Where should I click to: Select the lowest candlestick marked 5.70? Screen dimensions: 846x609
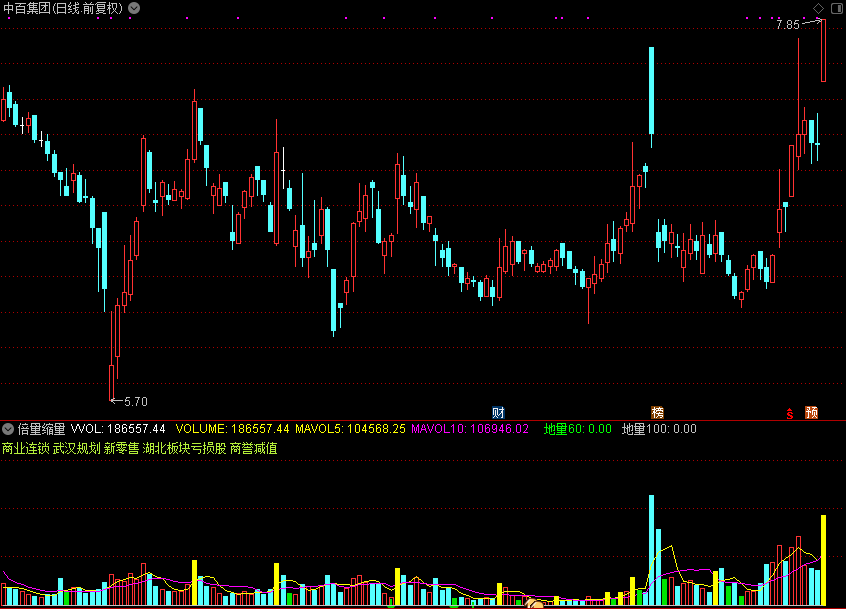pyautogui.click(x=112, y=356)
